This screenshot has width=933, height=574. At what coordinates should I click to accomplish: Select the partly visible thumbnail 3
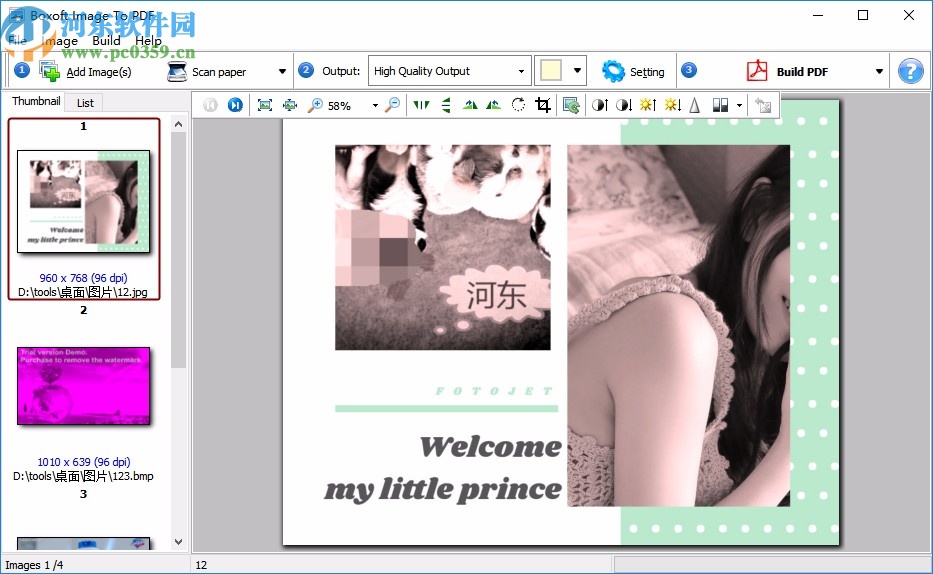pos(83,544)
